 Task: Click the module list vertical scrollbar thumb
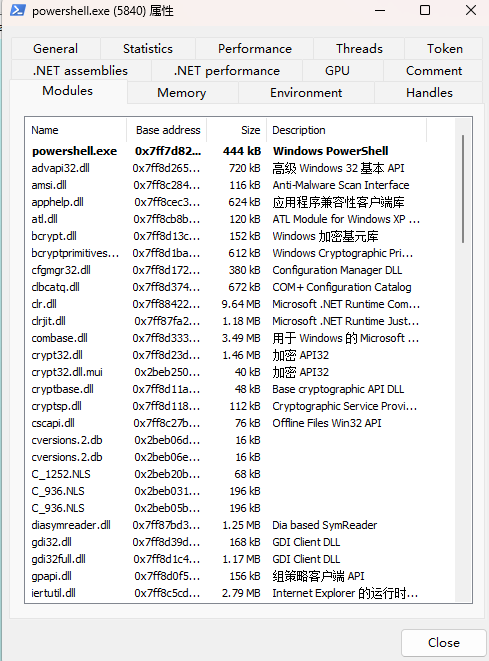tap(463, 189)
